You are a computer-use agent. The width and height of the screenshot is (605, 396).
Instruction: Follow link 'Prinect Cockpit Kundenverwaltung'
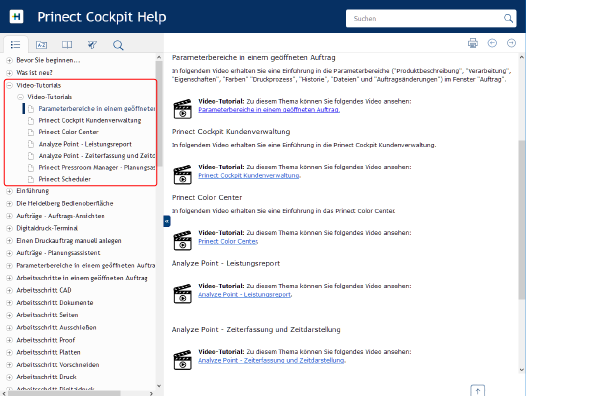249,175
